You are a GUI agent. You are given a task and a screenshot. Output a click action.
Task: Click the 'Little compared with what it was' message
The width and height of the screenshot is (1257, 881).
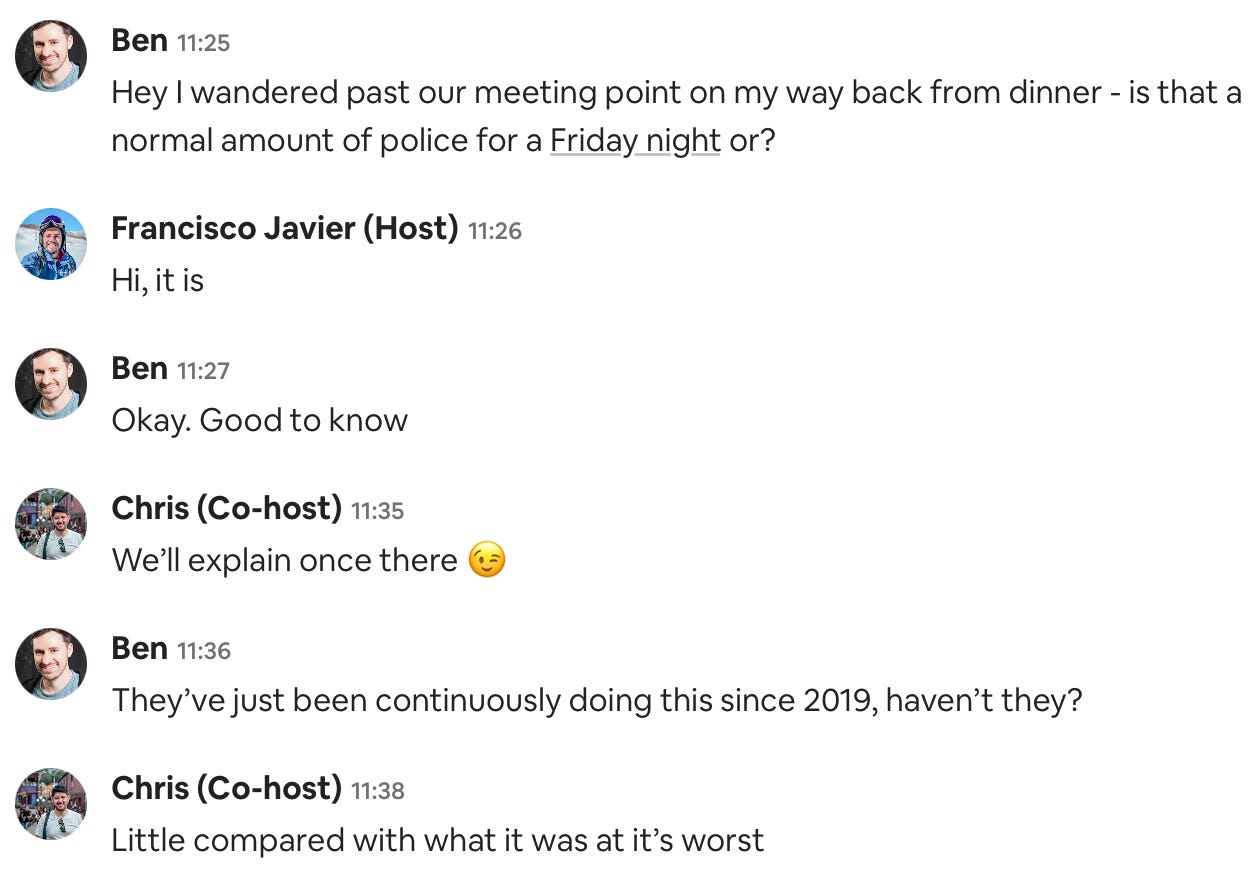click(x=438, y=840)
